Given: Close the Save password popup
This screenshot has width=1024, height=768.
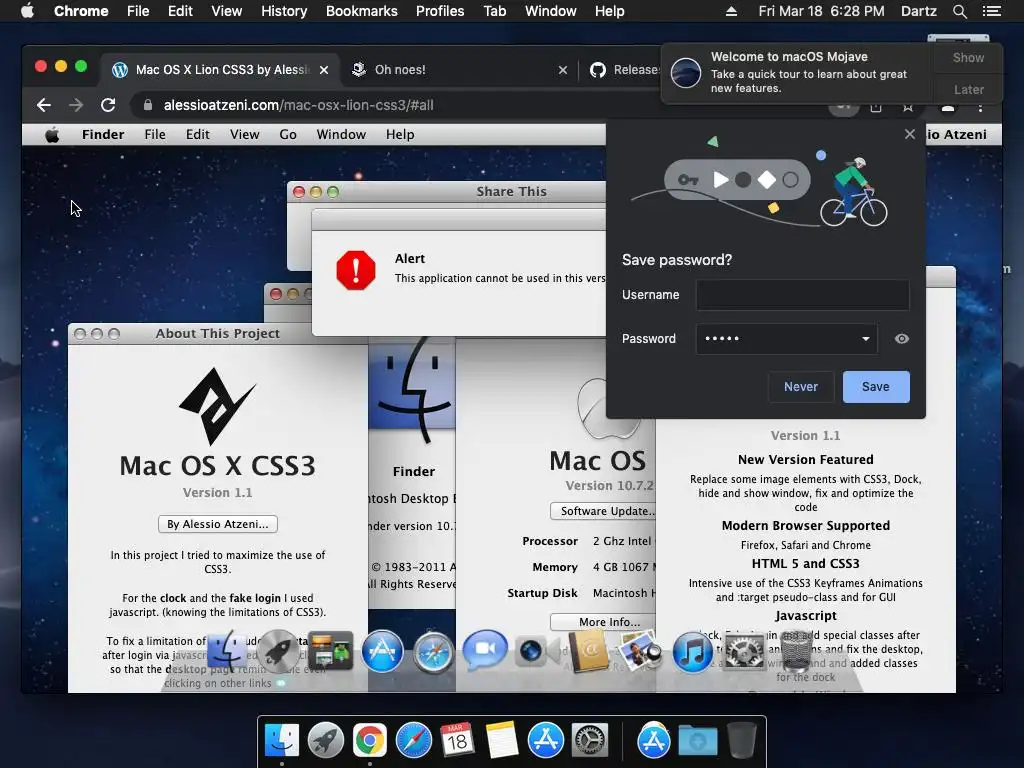Looking at the screenshot, I should point(910,134).
